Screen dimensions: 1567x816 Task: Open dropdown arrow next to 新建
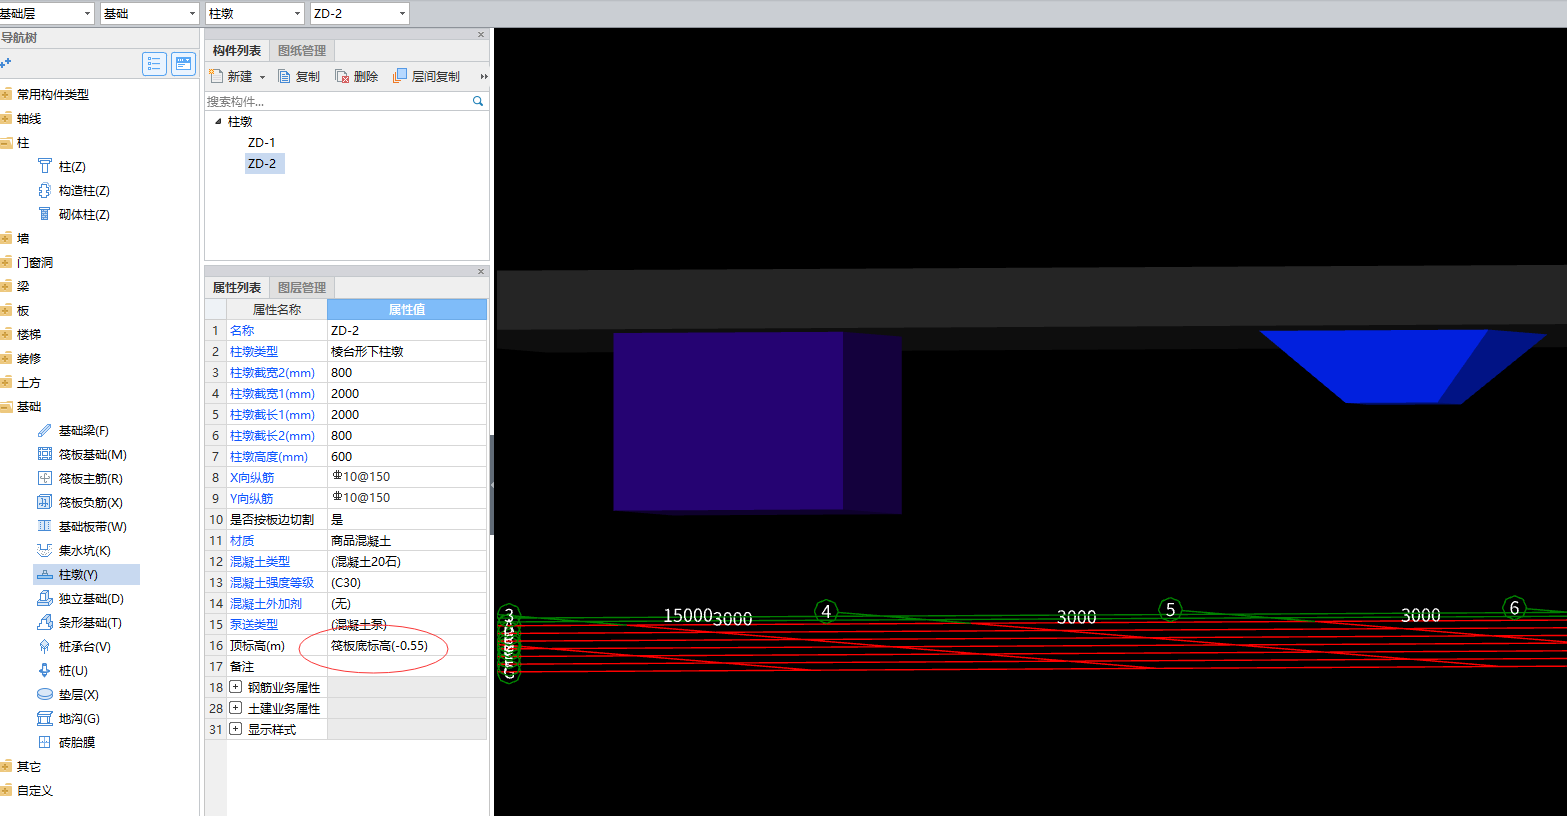(x=263, y=77)
